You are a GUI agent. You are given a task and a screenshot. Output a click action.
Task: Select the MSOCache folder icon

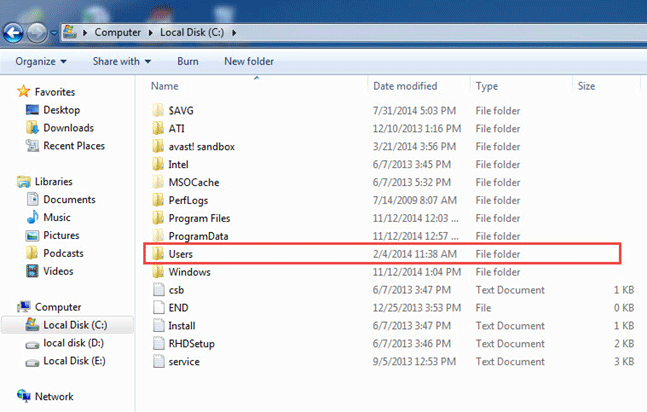click(158, 182)
